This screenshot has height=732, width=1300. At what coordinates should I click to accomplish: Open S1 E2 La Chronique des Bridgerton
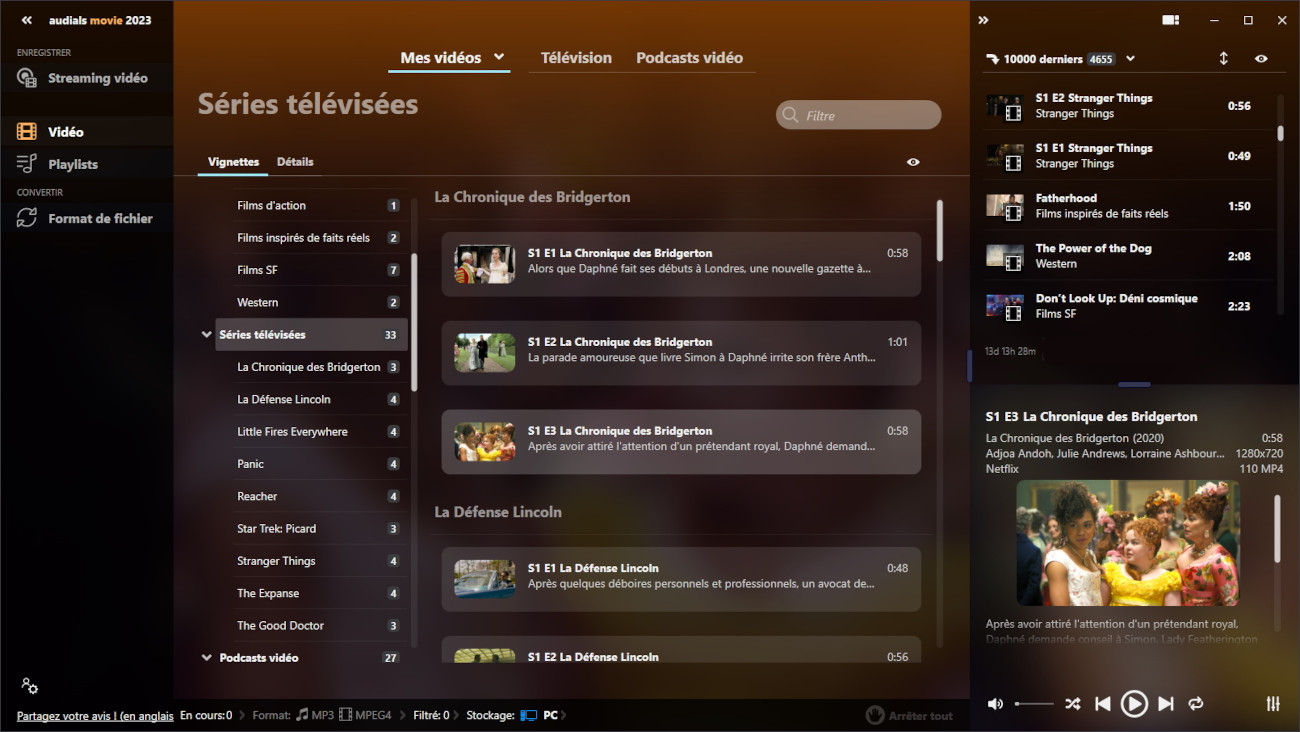coord(681,353)
